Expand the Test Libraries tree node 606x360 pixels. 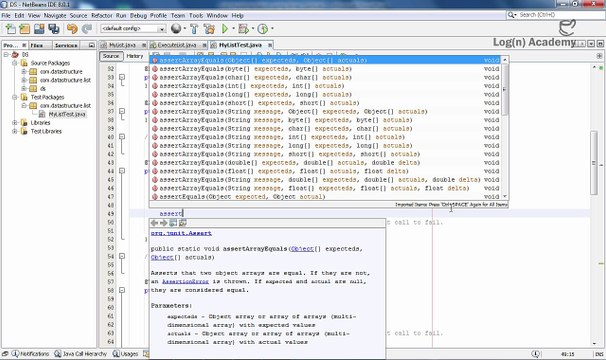15,131
